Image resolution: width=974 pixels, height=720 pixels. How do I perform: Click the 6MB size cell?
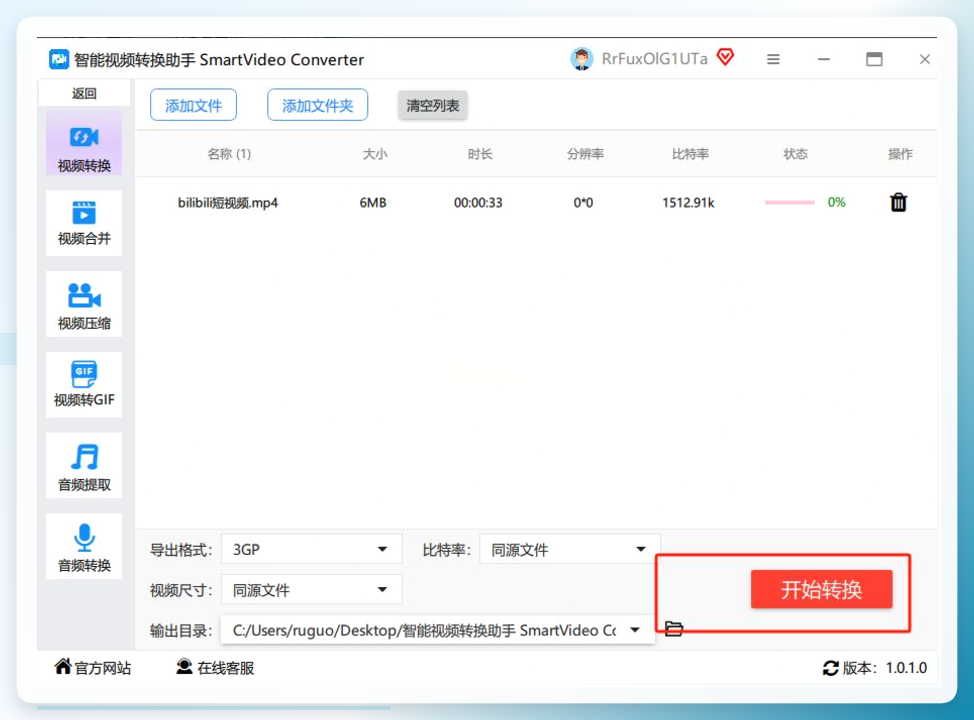[x=373, y=203]
